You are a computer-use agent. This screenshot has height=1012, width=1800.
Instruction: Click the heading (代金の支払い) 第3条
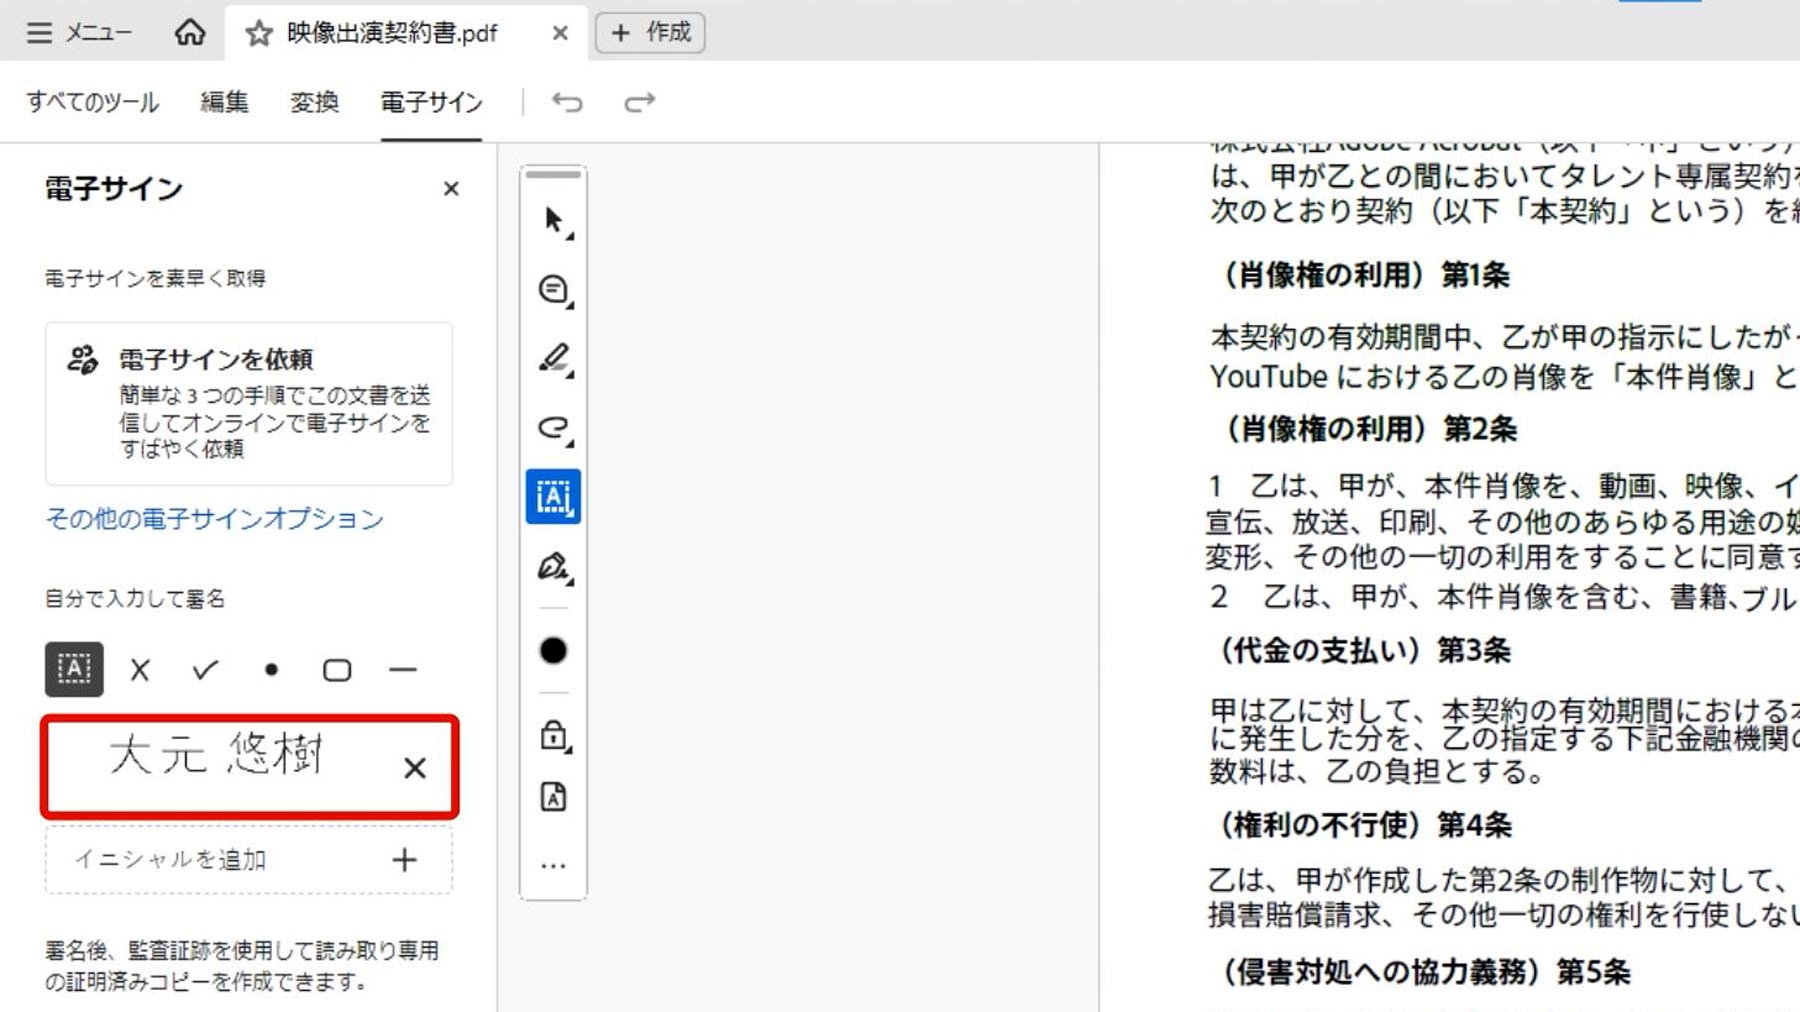[1365, 651]
